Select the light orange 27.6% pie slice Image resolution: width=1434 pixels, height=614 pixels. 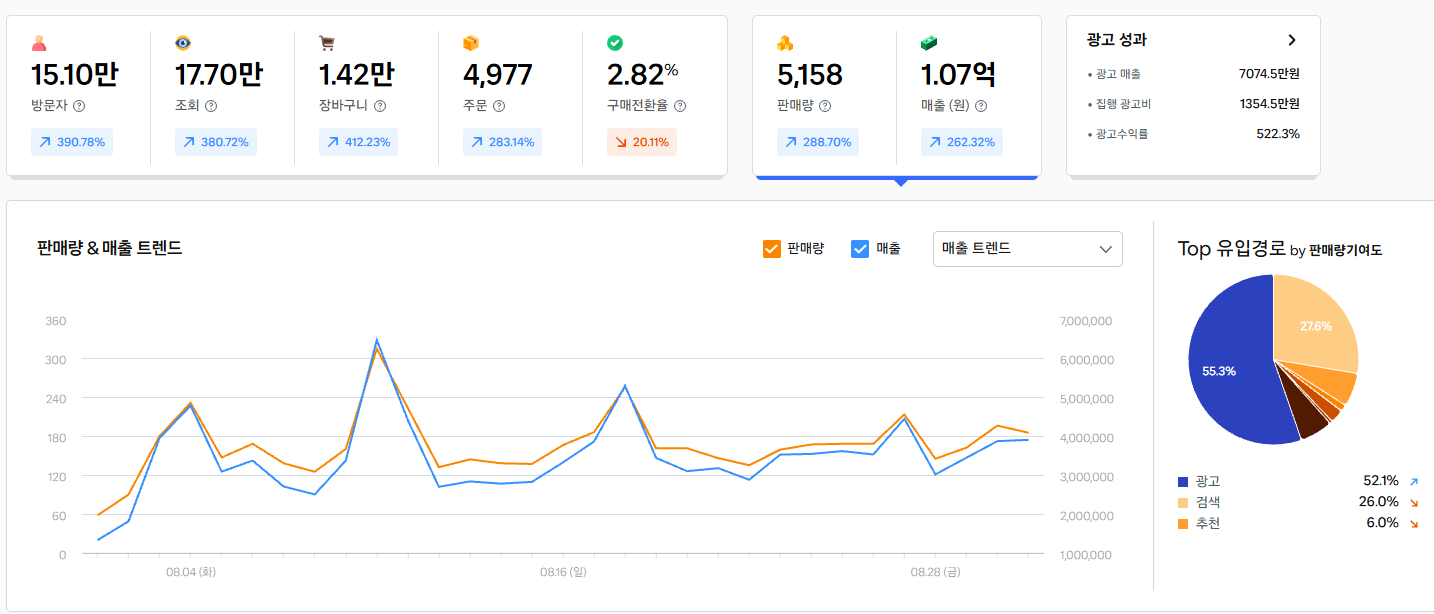[1315, 325]
